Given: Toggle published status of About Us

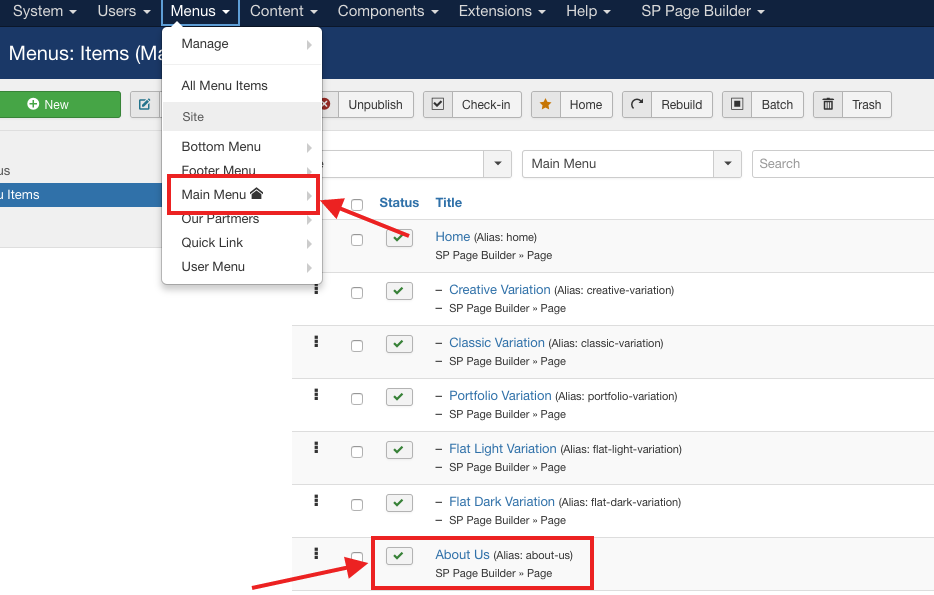Looking at the screenshot, I should pyautogui.click(x=399, y=556).
